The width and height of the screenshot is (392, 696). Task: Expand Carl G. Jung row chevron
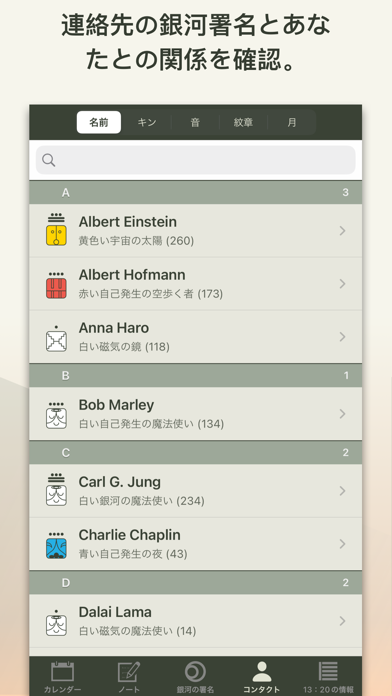[x=342, y=491]
